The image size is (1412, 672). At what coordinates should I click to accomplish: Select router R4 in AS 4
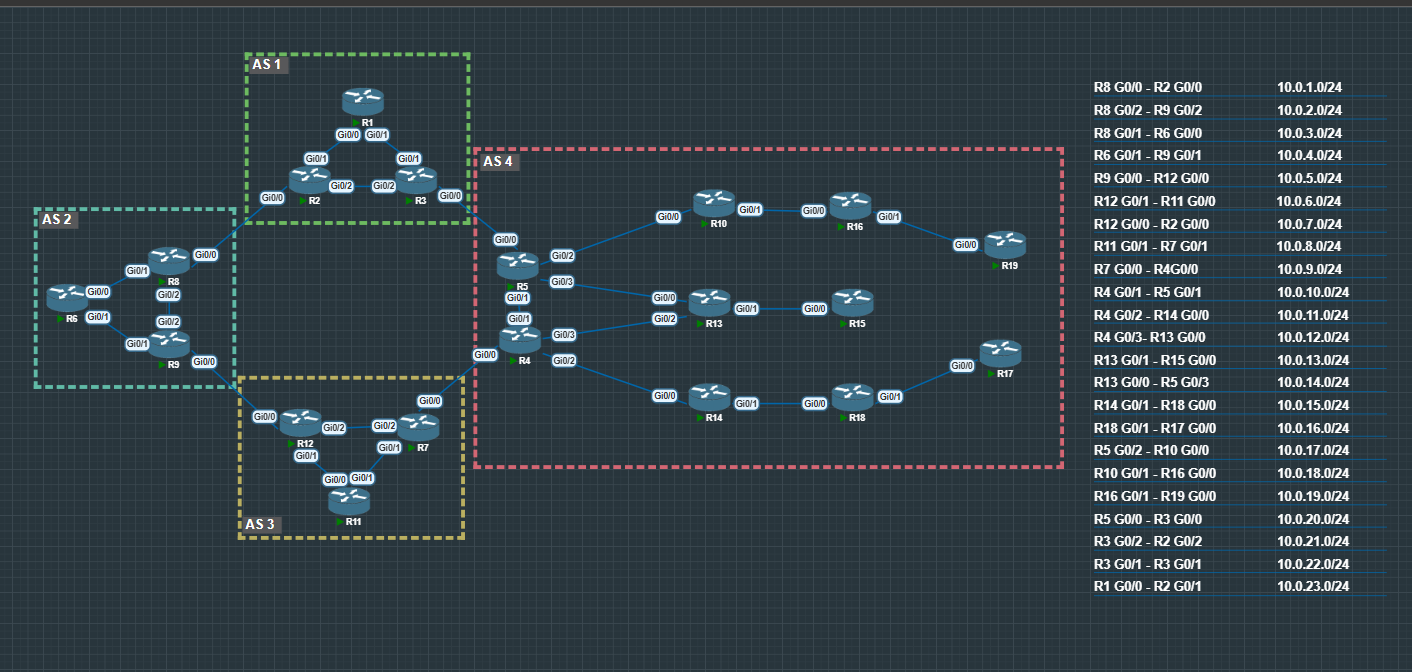pos(520,340)
